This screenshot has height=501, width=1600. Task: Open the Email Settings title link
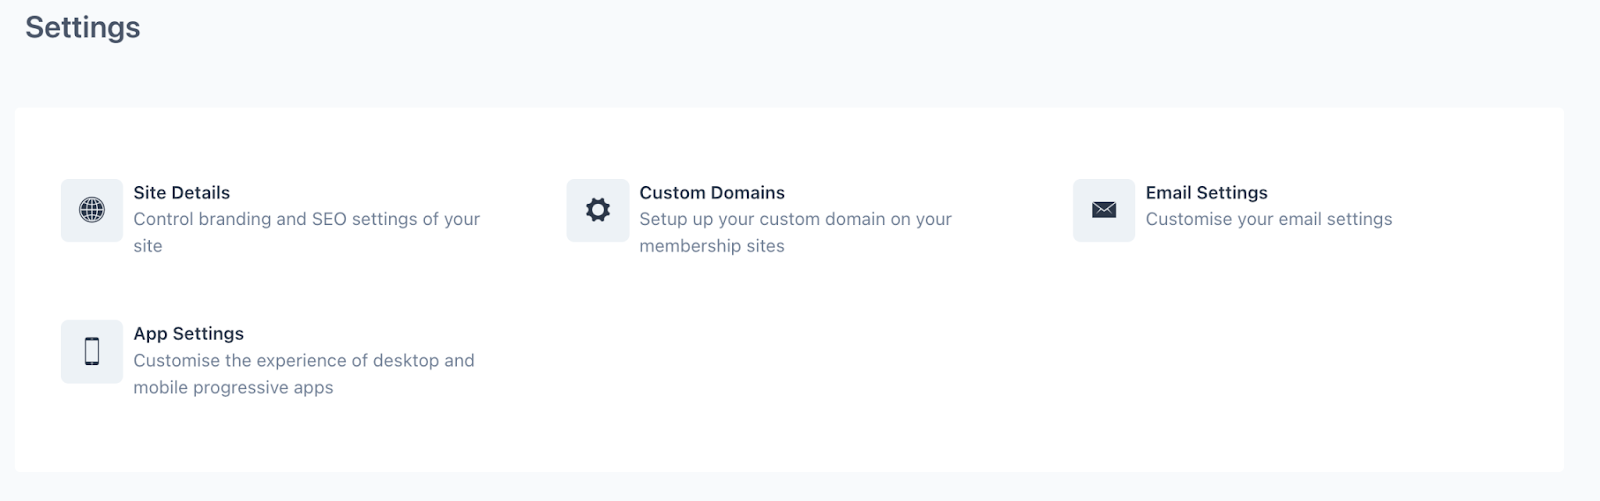coord(1206,192)
